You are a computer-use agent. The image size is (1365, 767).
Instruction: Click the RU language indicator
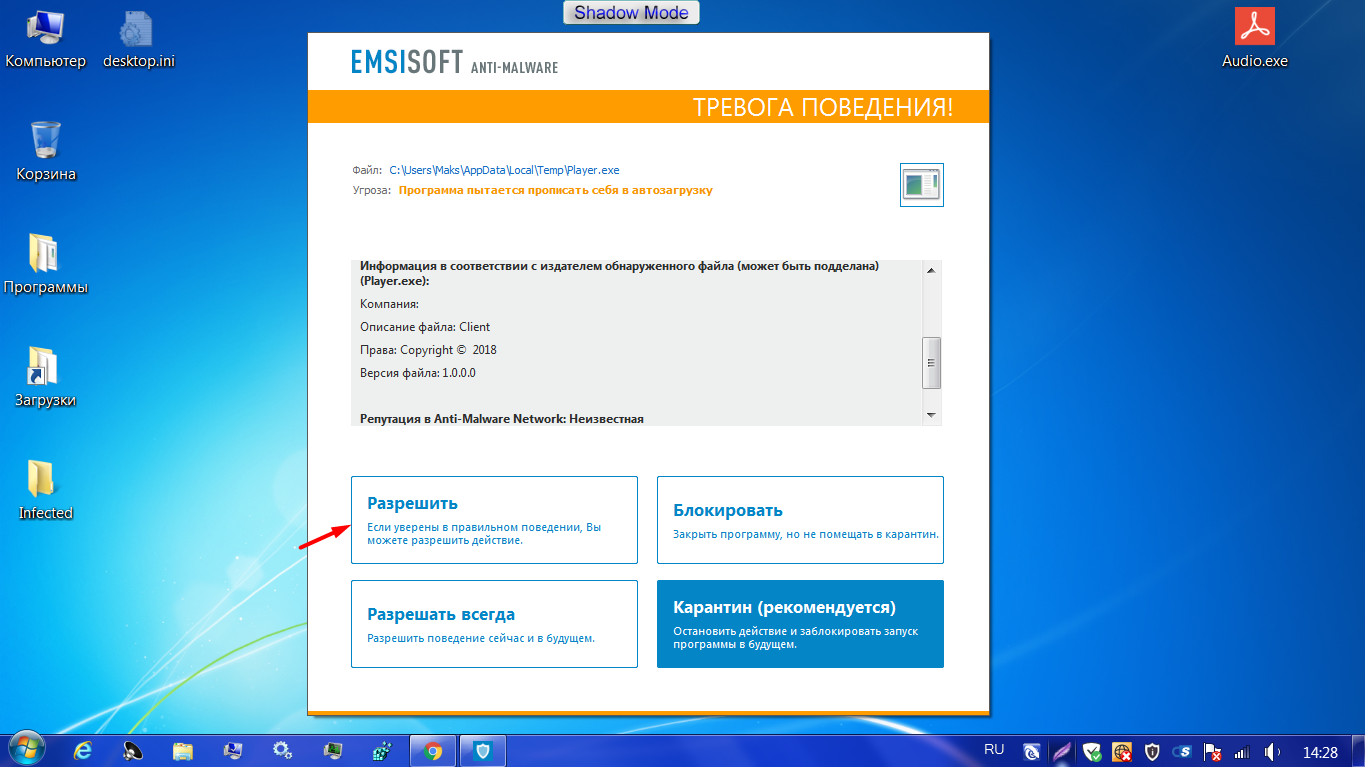pyautogui.click(x=994, y=749)
